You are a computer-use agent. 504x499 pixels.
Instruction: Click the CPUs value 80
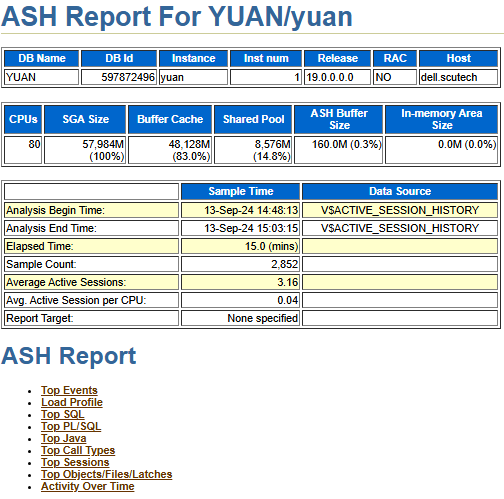(x=34, y=144)
